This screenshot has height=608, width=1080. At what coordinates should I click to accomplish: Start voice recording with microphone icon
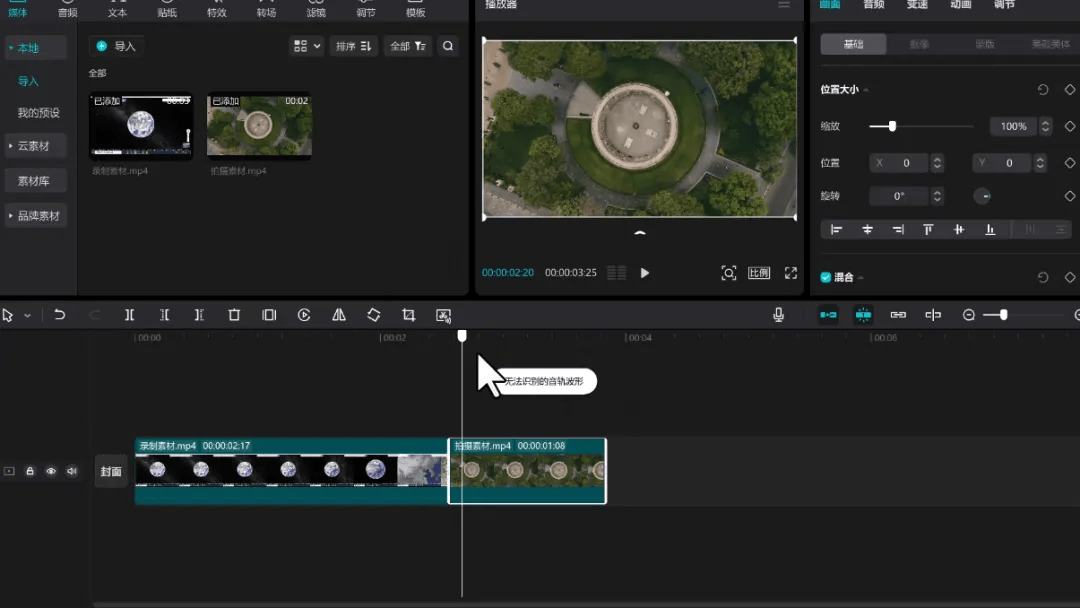click(x=778, y=315)
